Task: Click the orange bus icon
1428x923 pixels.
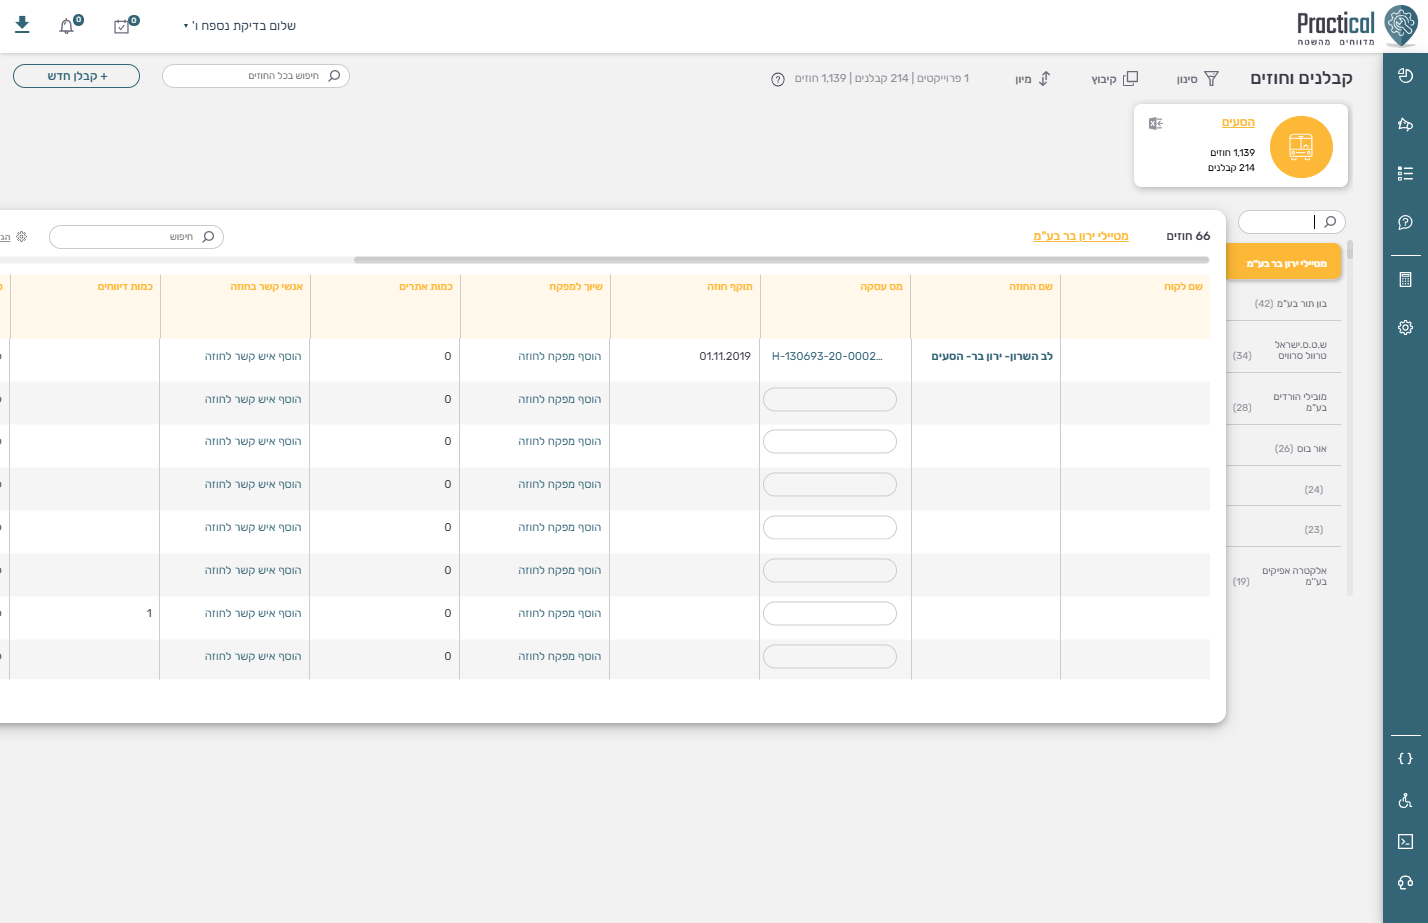Action: pos(1301,147)
